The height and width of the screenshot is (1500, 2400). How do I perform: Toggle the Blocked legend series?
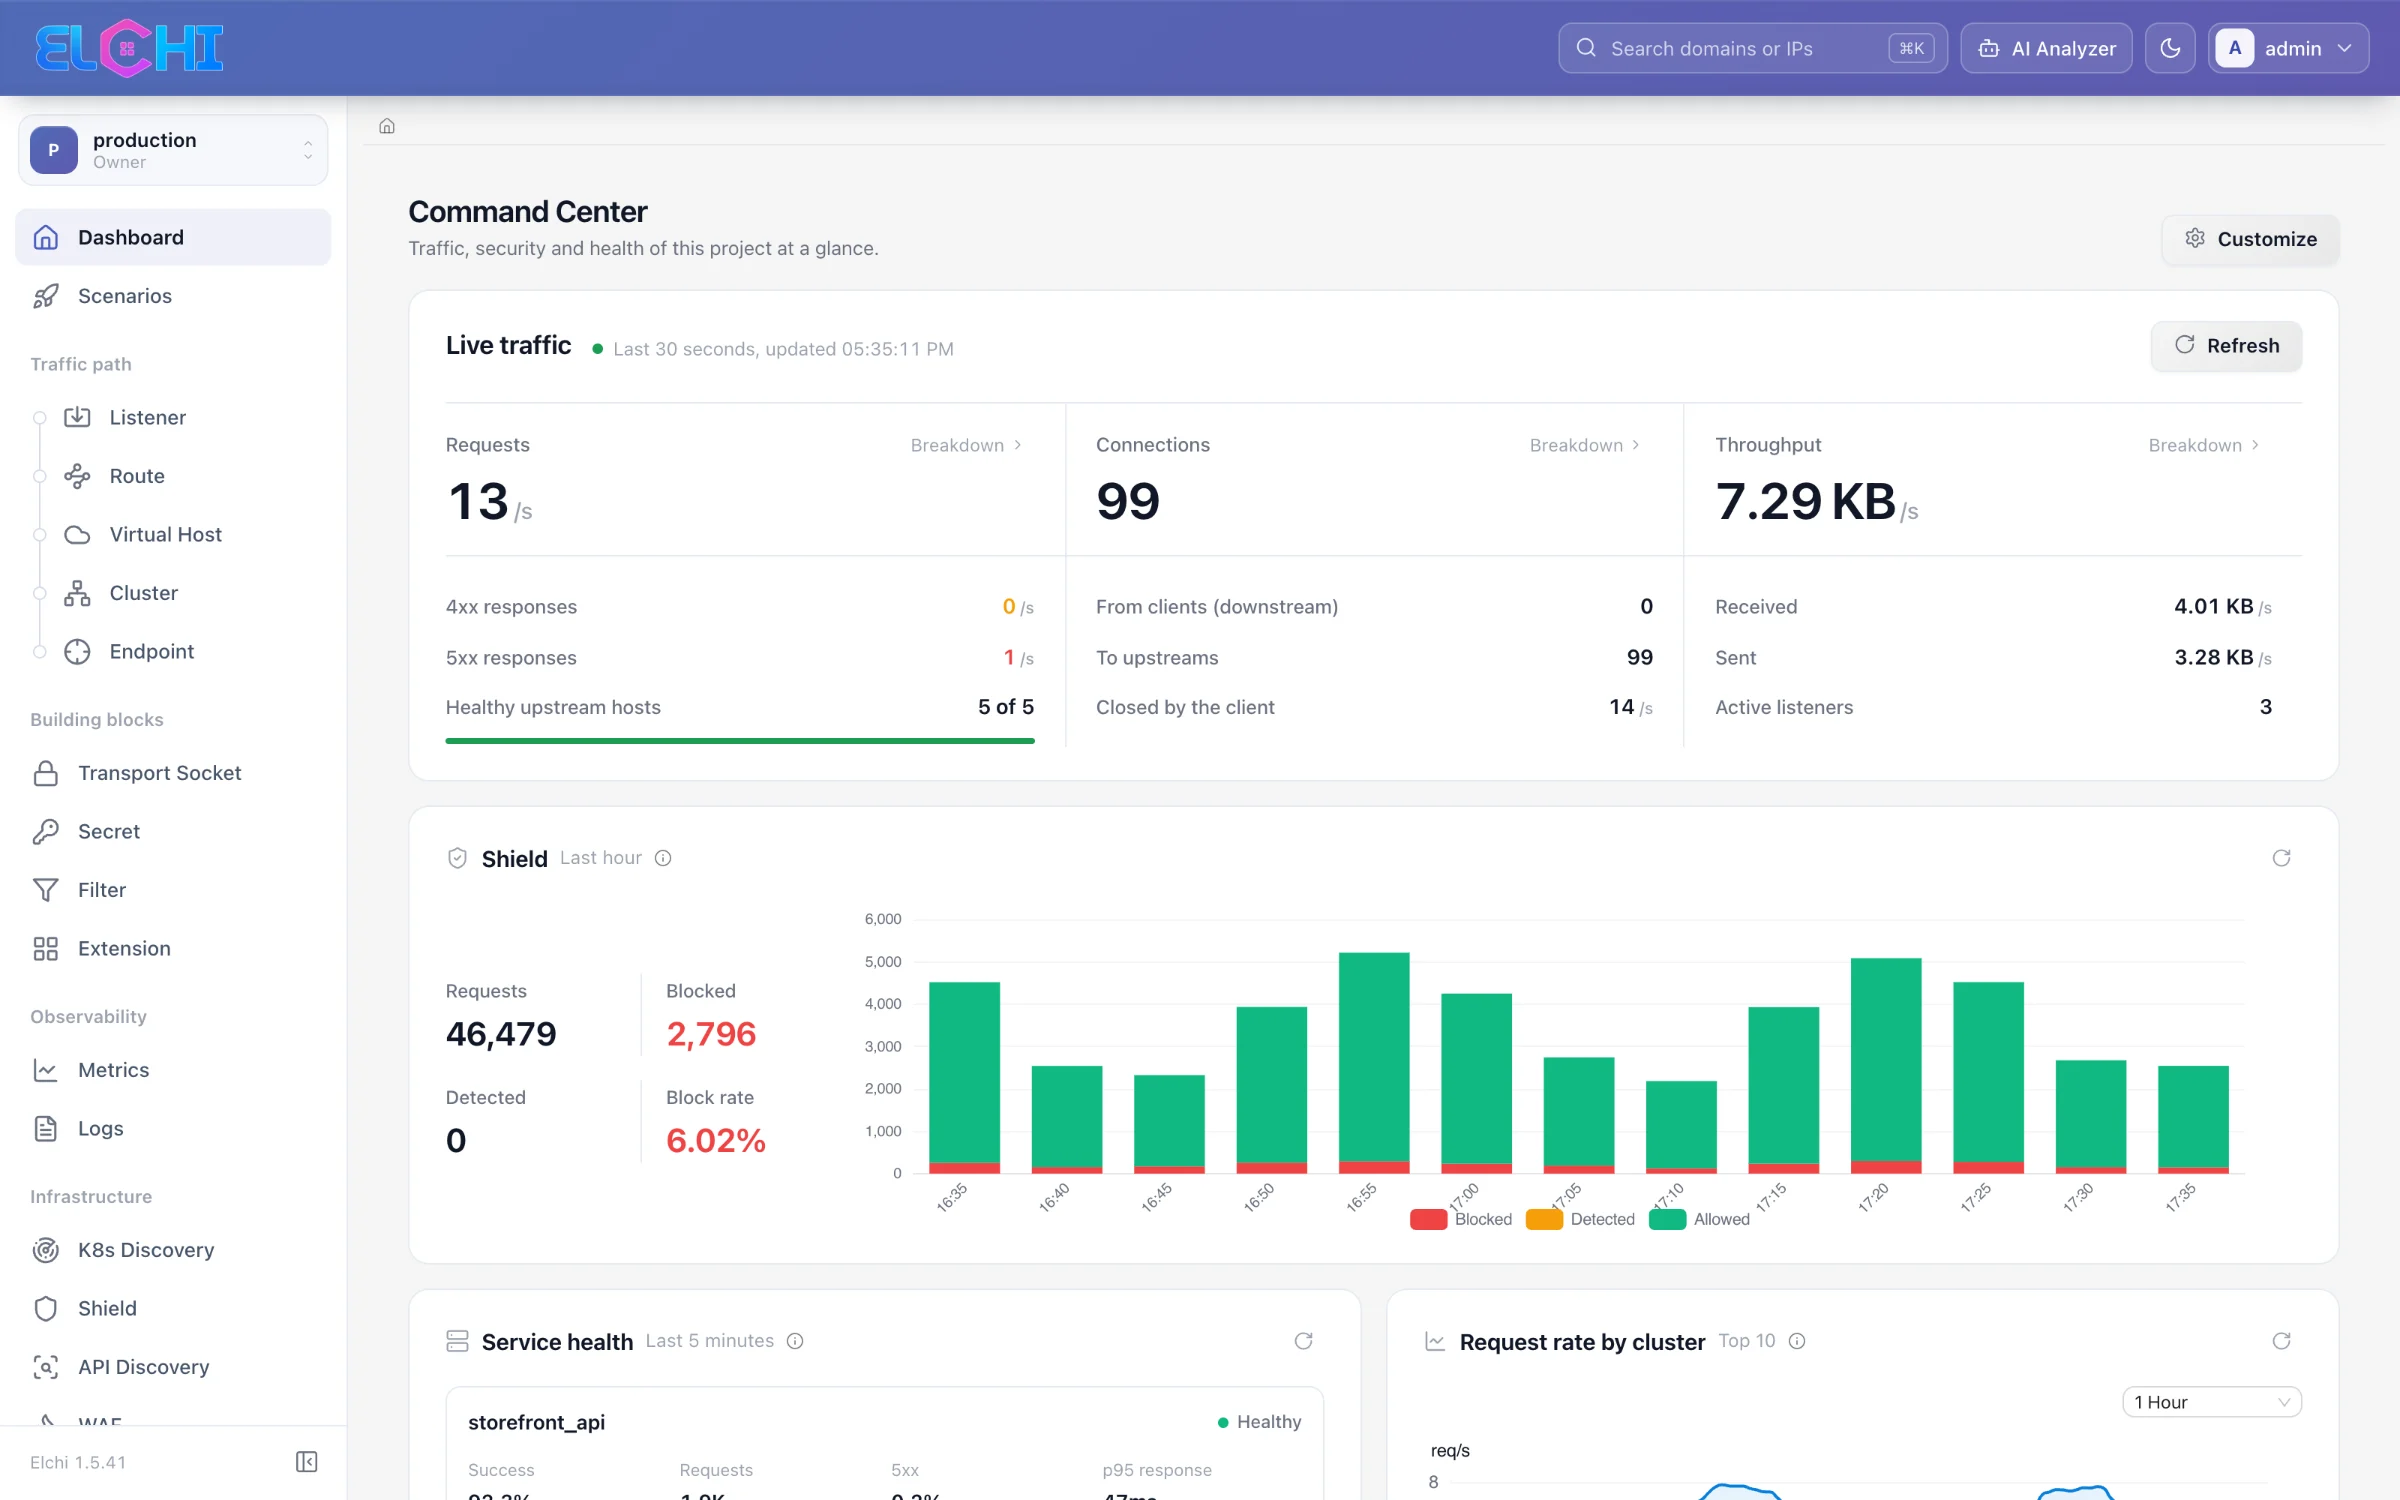(x=1461, y=1219)
